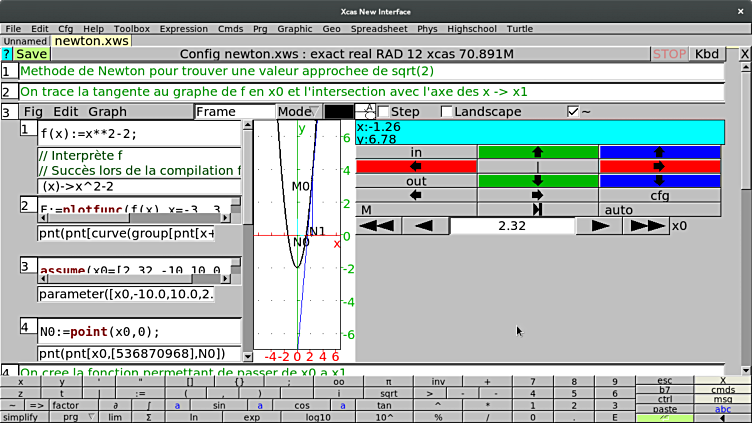Switch to the Unnamed tab
The height and width of the screenshot is (423, 752).
click(x=25, y=41)
